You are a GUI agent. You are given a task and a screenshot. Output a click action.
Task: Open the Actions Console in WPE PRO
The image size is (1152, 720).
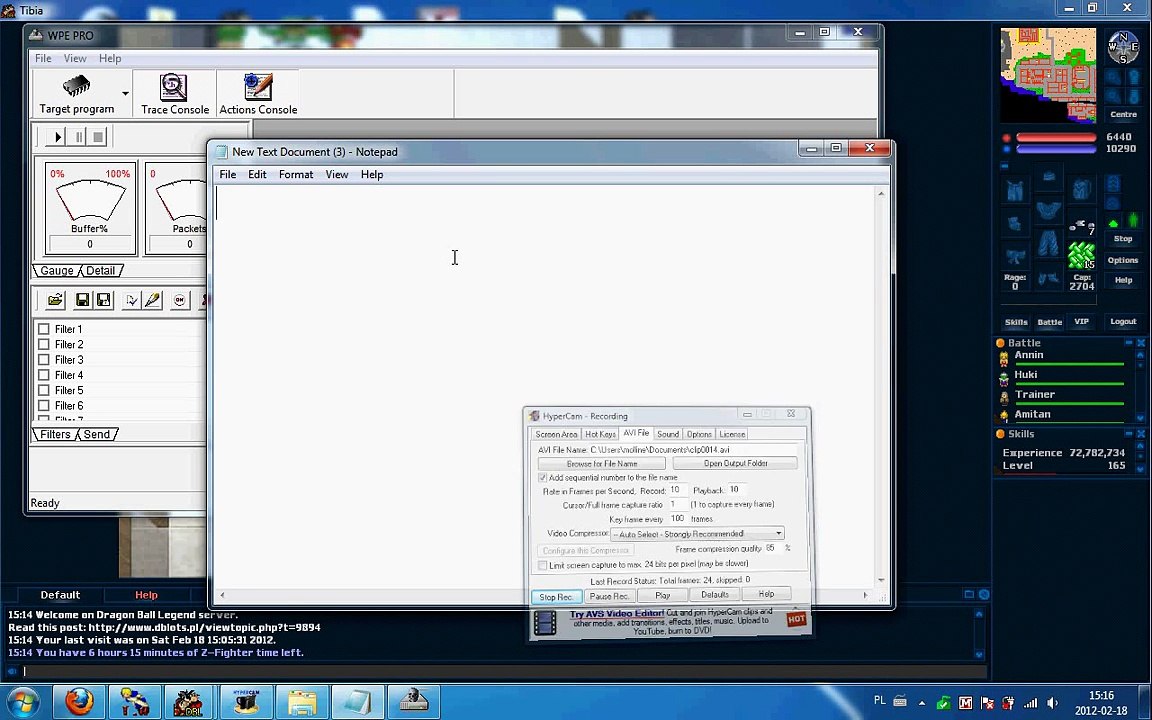258,94
